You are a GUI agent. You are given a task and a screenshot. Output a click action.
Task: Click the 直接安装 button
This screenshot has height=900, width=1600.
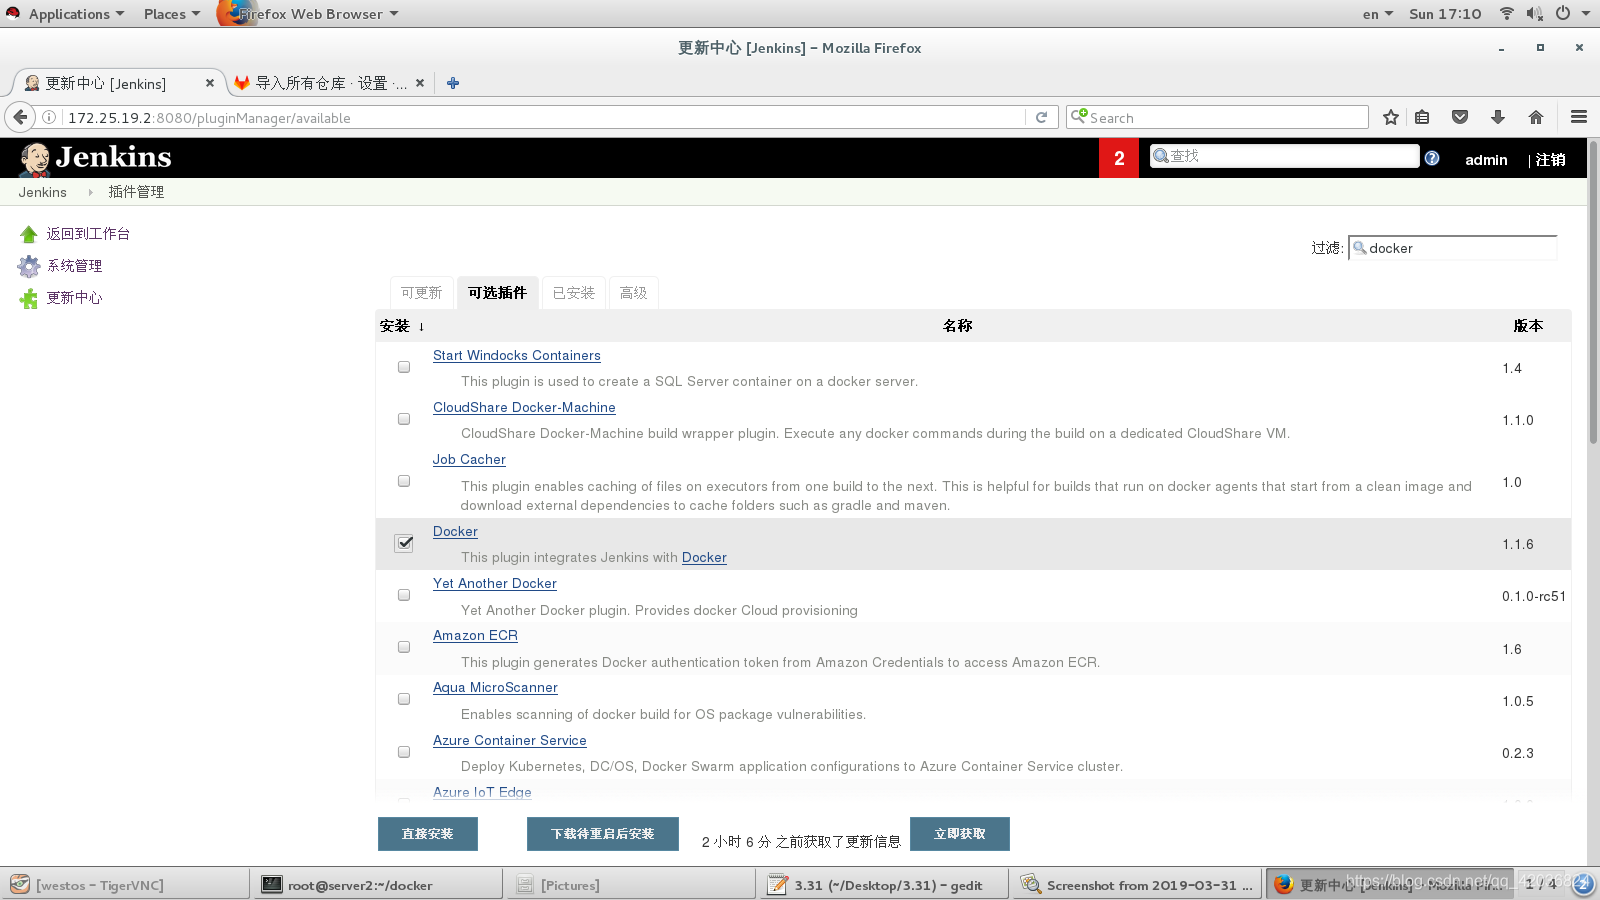pos(427,834)
